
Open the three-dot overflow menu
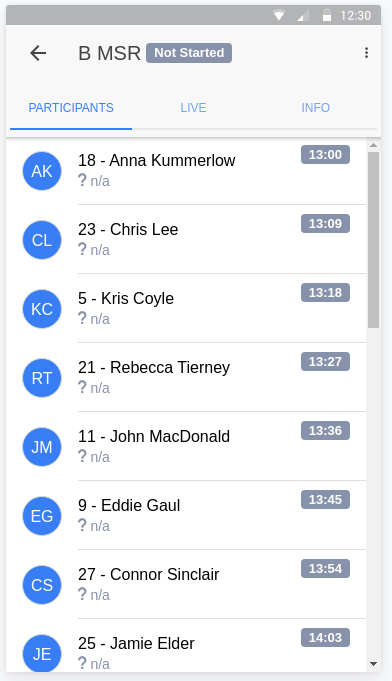click(x=366, y=53)
